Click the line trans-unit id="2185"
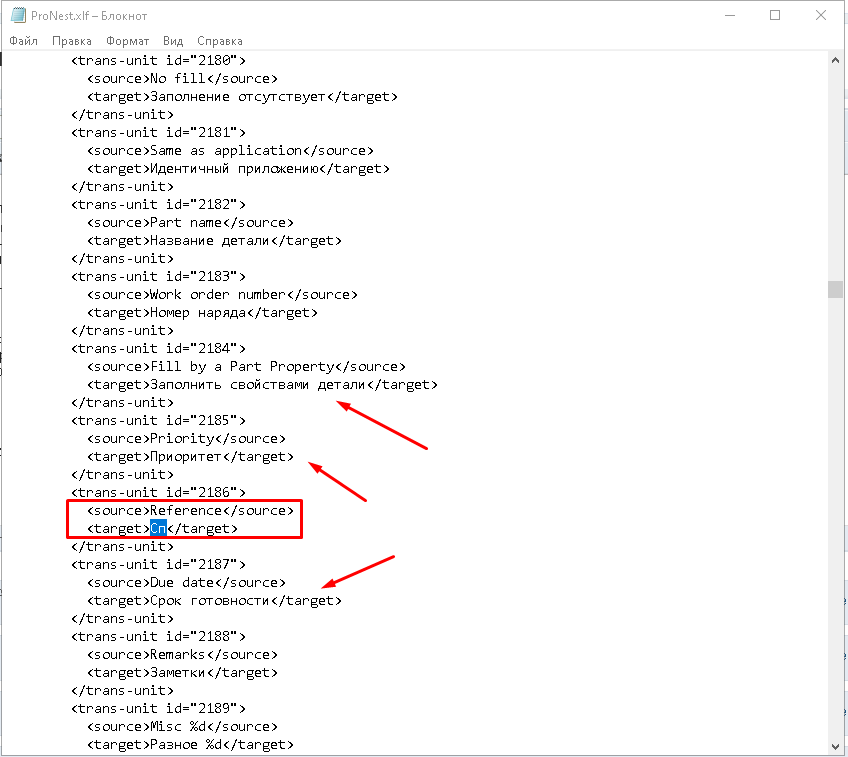 158,420
